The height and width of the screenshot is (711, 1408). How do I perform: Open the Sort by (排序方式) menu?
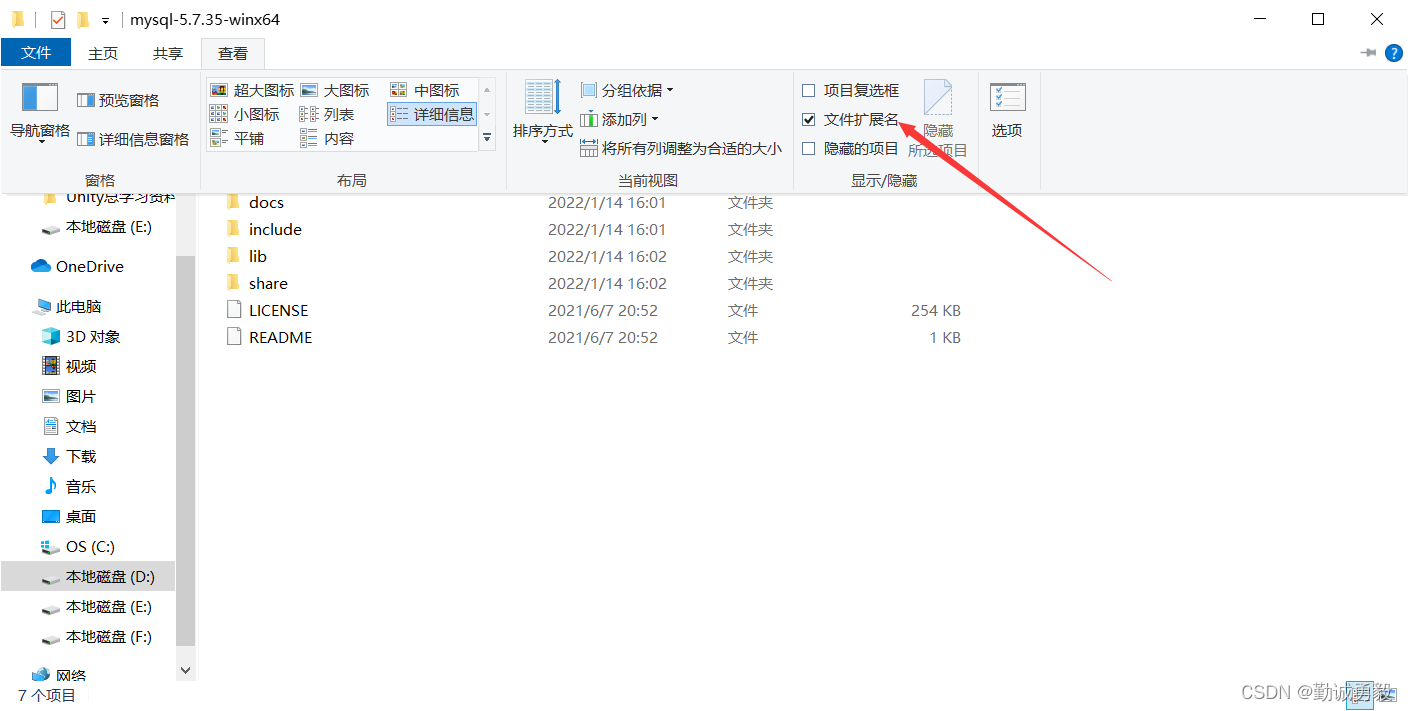(543, 111)
